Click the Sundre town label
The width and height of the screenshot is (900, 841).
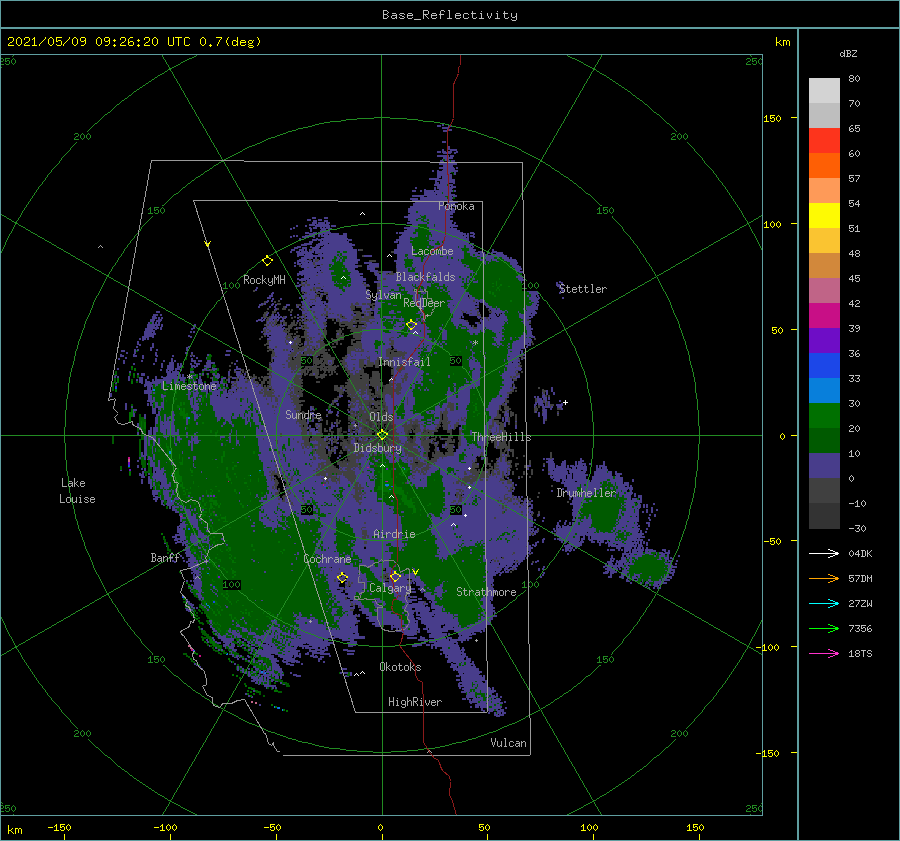303,414
